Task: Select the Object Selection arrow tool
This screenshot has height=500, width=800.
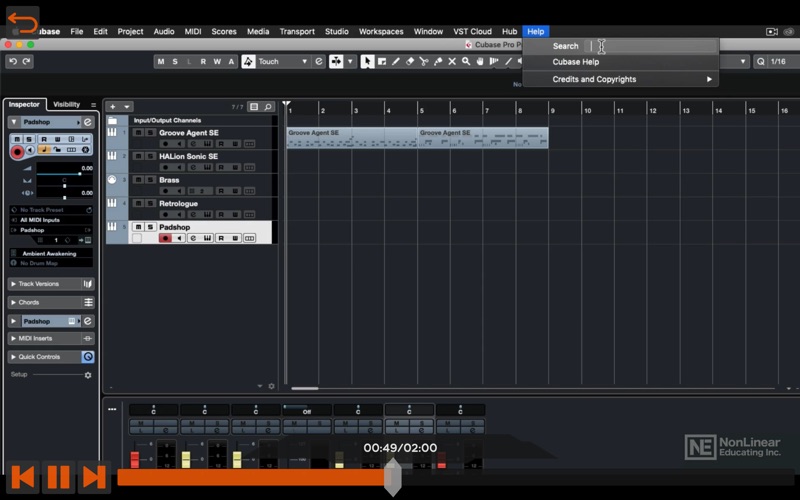Action: (x=367, y=62)
